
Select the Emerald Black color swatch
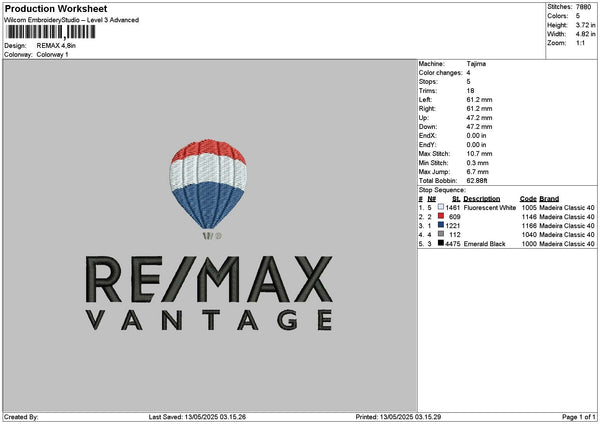point(441,243)
